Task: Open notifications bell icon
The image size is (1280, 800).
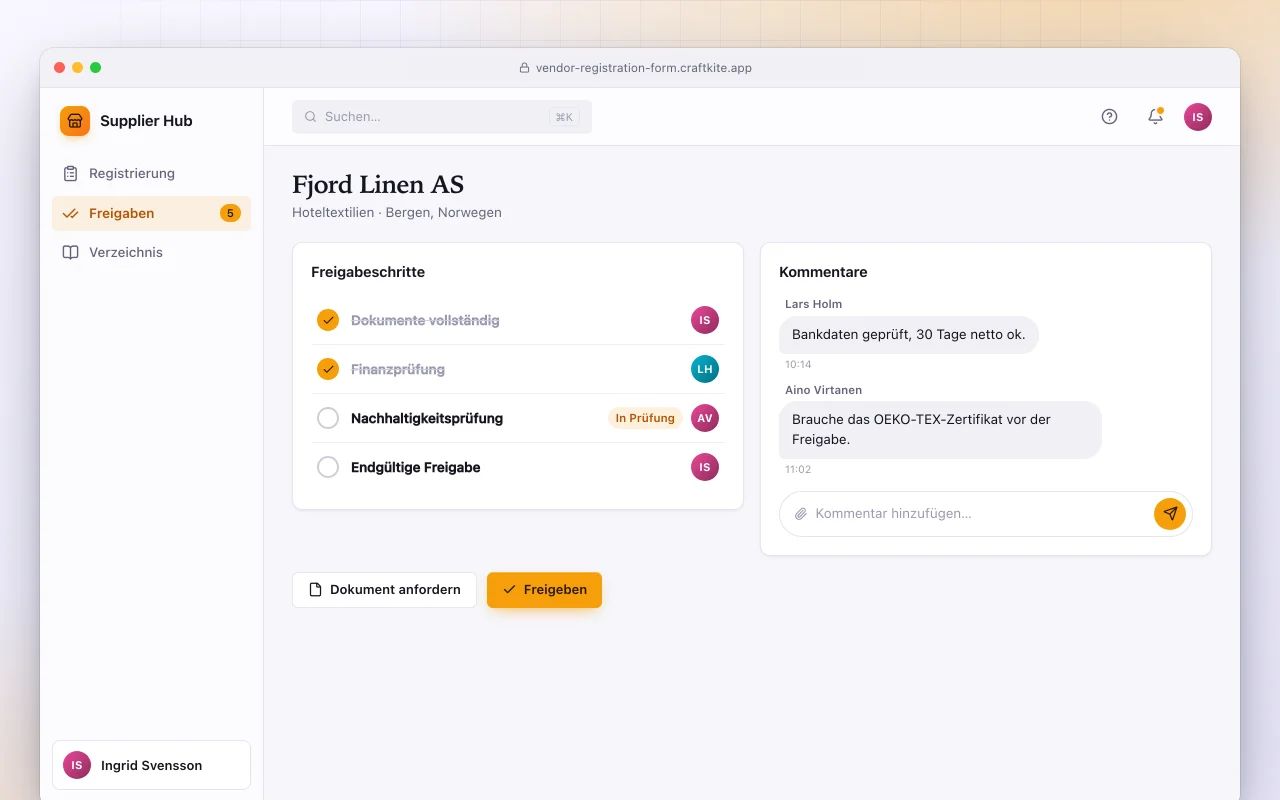Action: pyautogui.click(x=1155, y=117)
